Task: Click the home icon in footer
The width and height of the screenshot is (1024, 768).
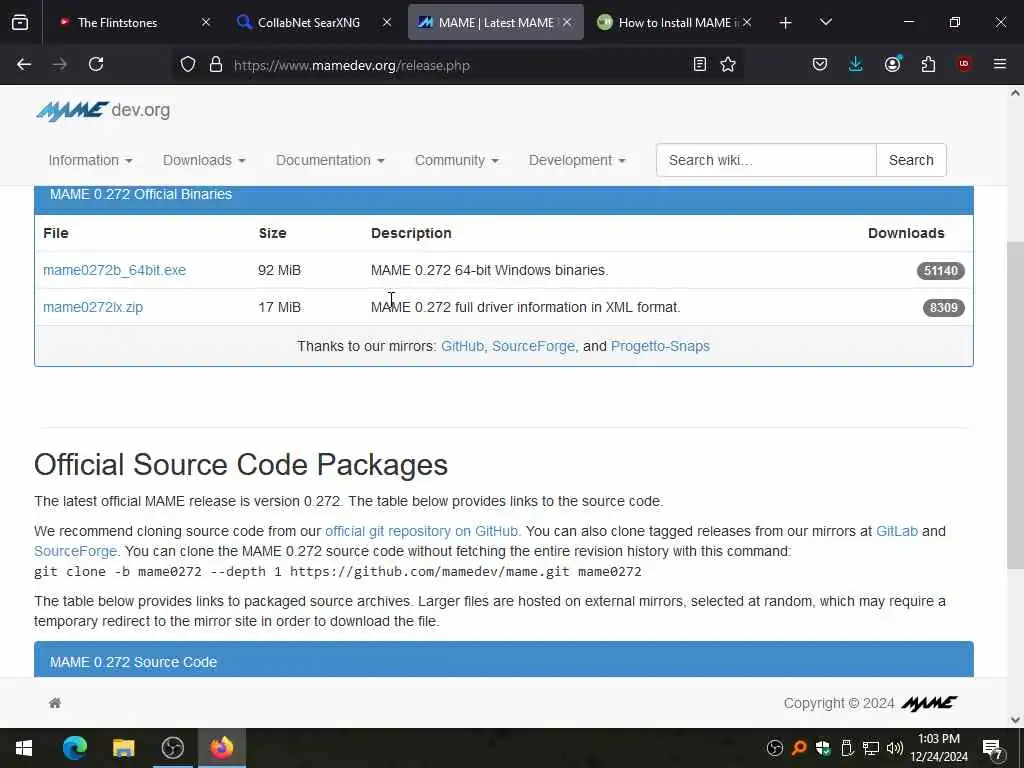Action: 55,703
